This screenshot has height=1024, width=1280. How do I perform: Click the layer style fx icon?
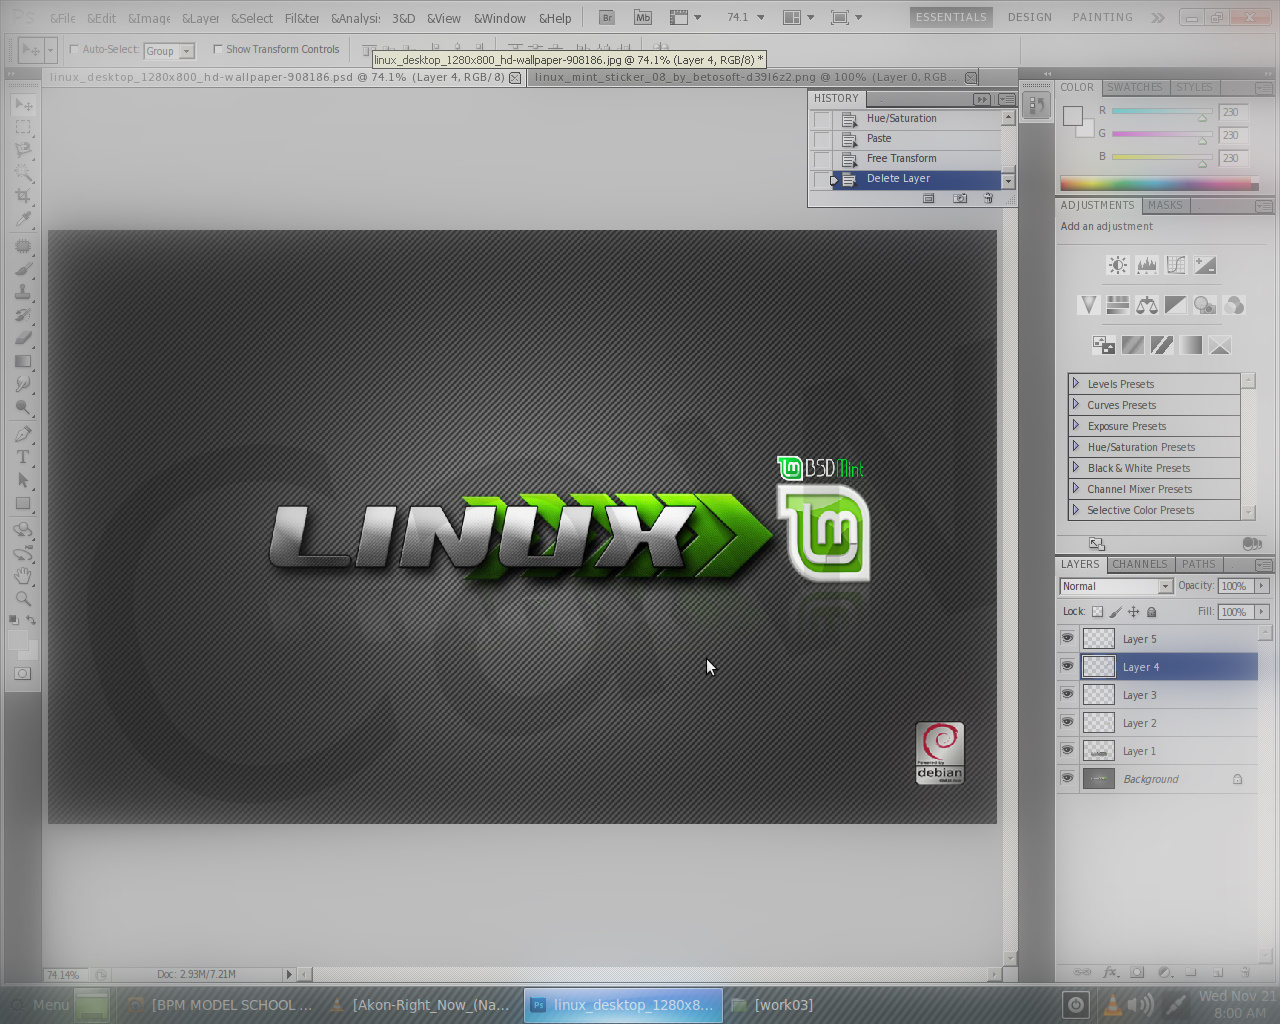click(1110, 972)
